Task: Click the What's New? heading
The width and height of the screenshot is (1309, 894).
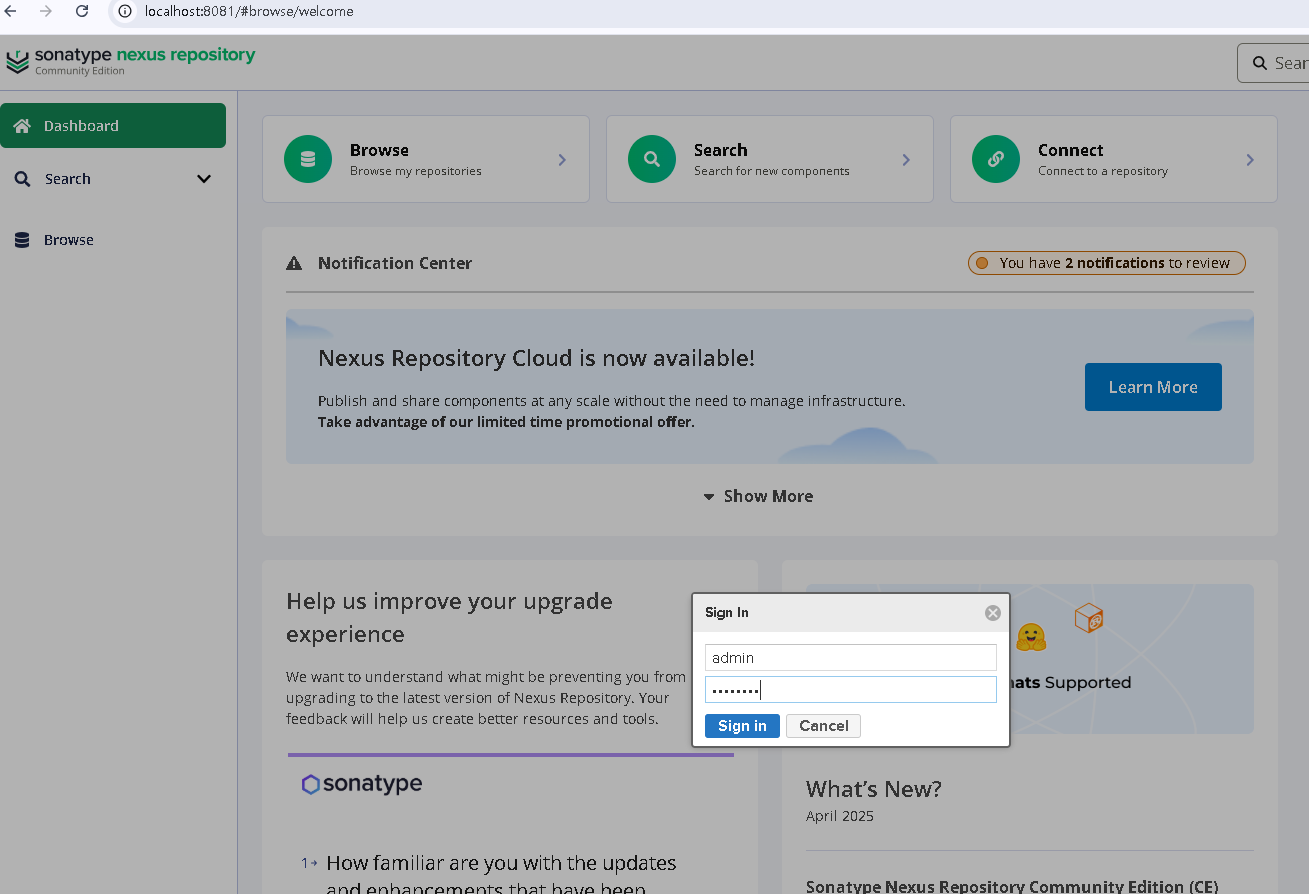Action: pos(874,789)
